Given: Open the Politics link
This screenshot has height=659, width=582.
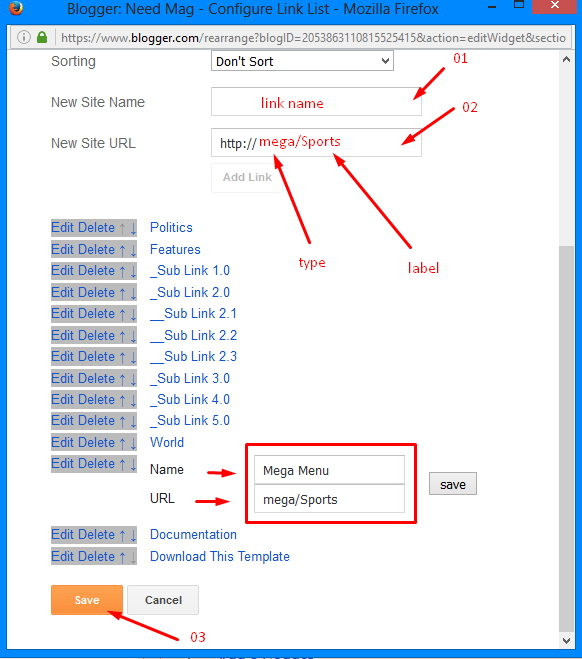Looking at the screenshot, I should [171, 228].
